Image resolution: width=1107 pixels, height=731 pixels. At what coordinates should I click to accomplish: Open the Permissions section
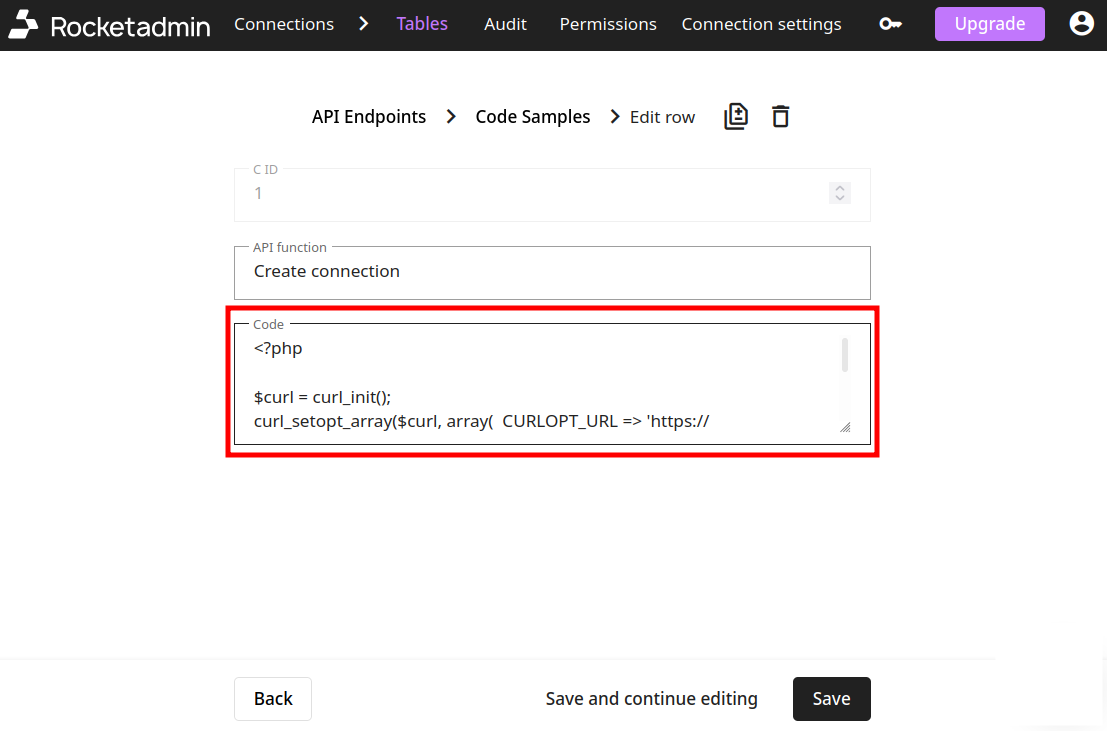[607, 23]
